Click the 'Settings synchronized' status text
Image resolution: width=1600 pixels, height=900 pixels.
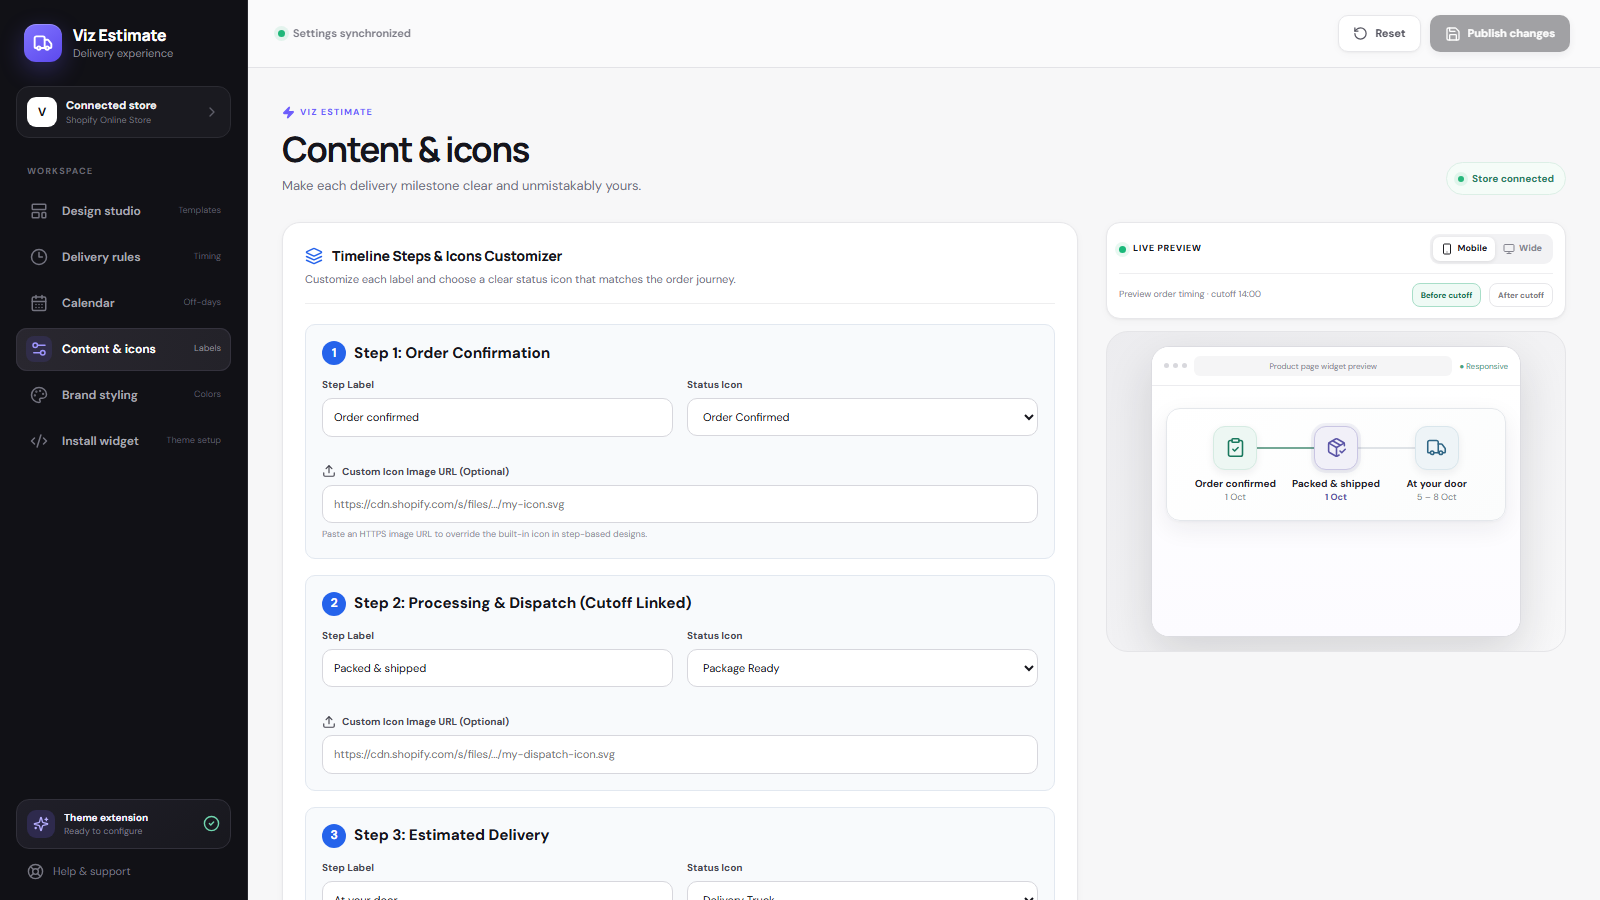click(352, 33)
